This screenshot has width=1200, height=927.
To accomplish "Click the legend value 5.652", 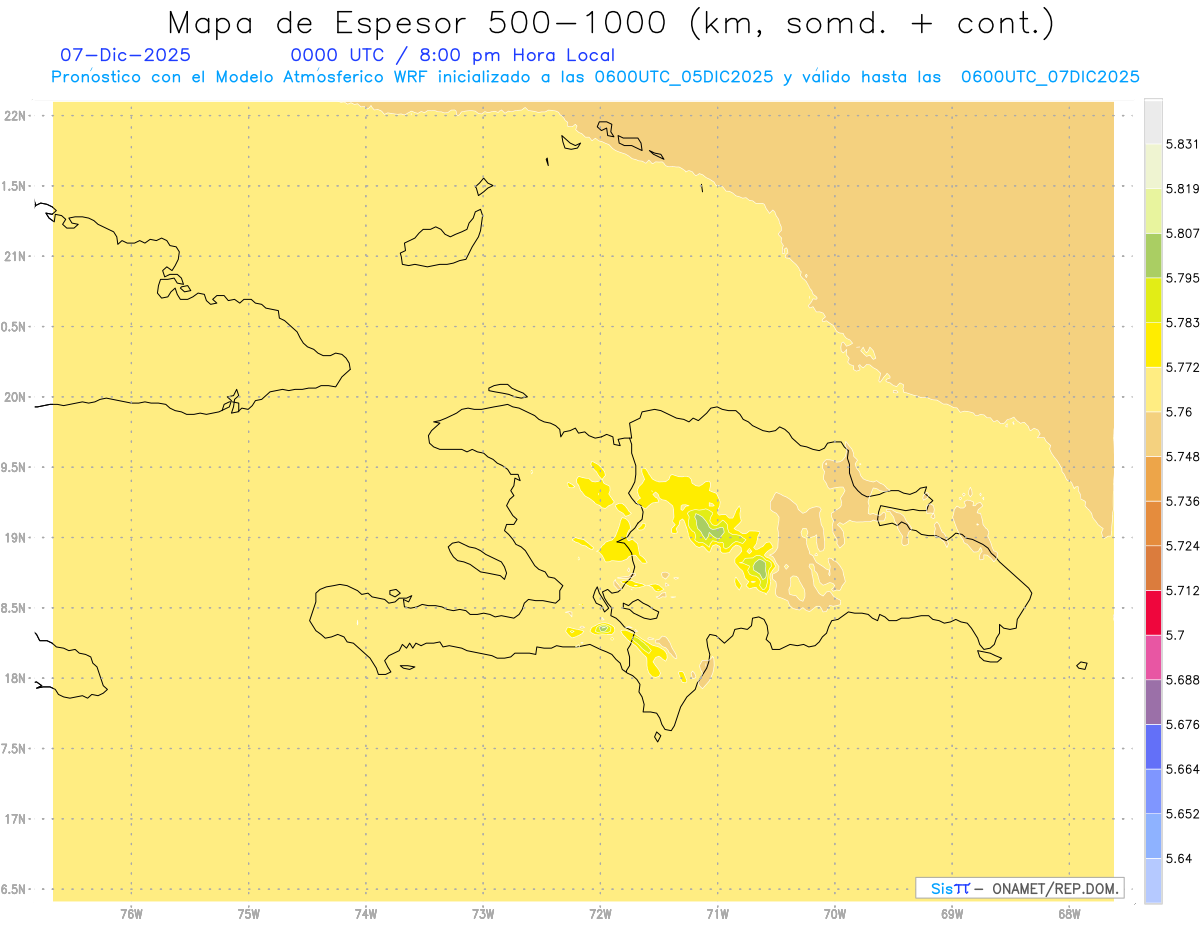I will (x=1183, y=814).
